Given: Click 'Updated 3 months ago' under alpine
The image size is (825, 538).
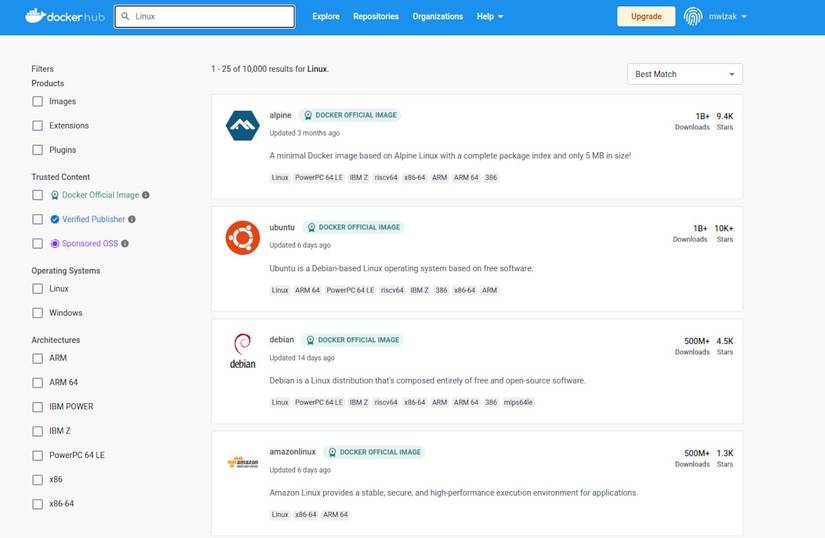Looking at the screenshot, I should pyautogui.click(x=305, y=133).
